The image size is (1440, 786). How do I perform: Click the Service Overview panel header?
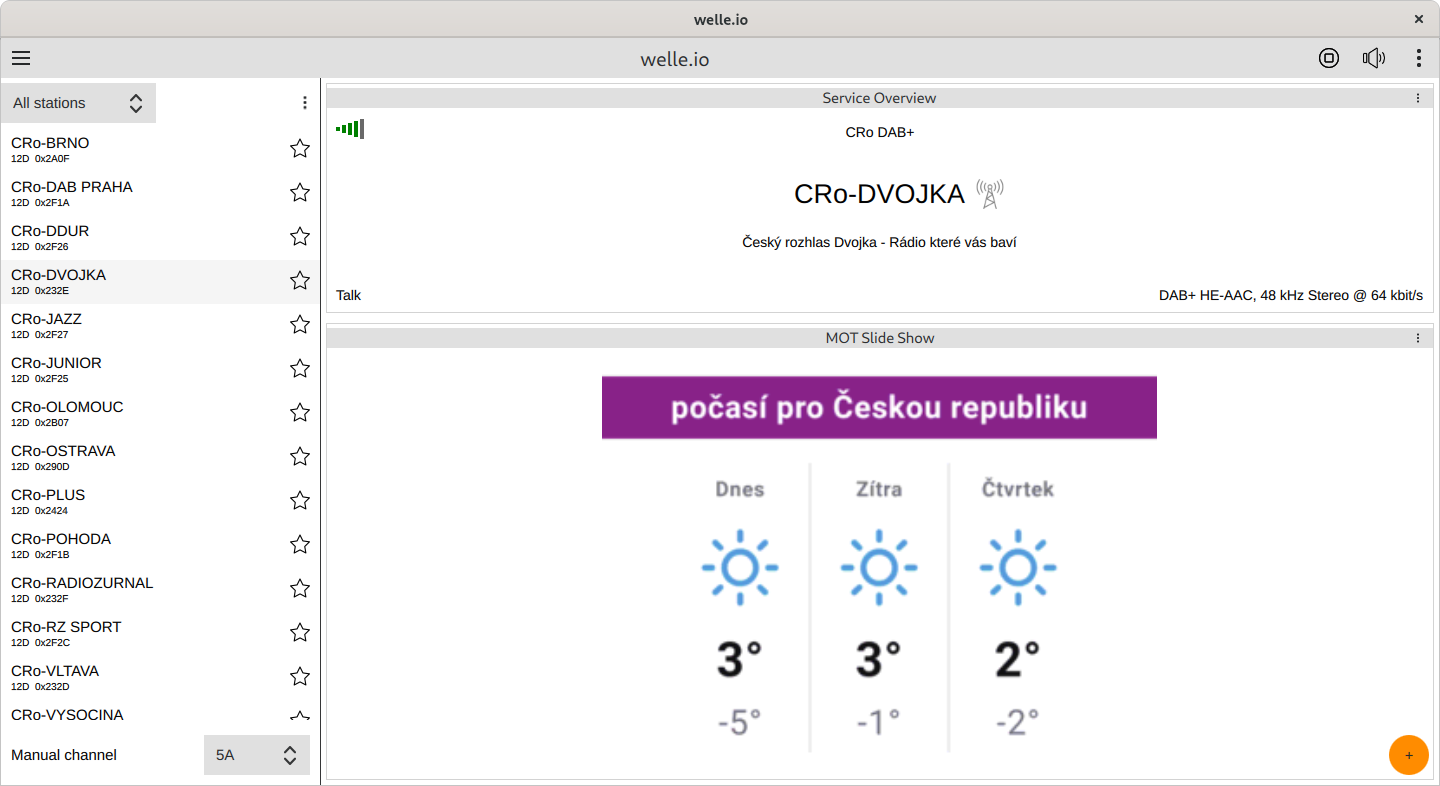(x=879, y=98)
